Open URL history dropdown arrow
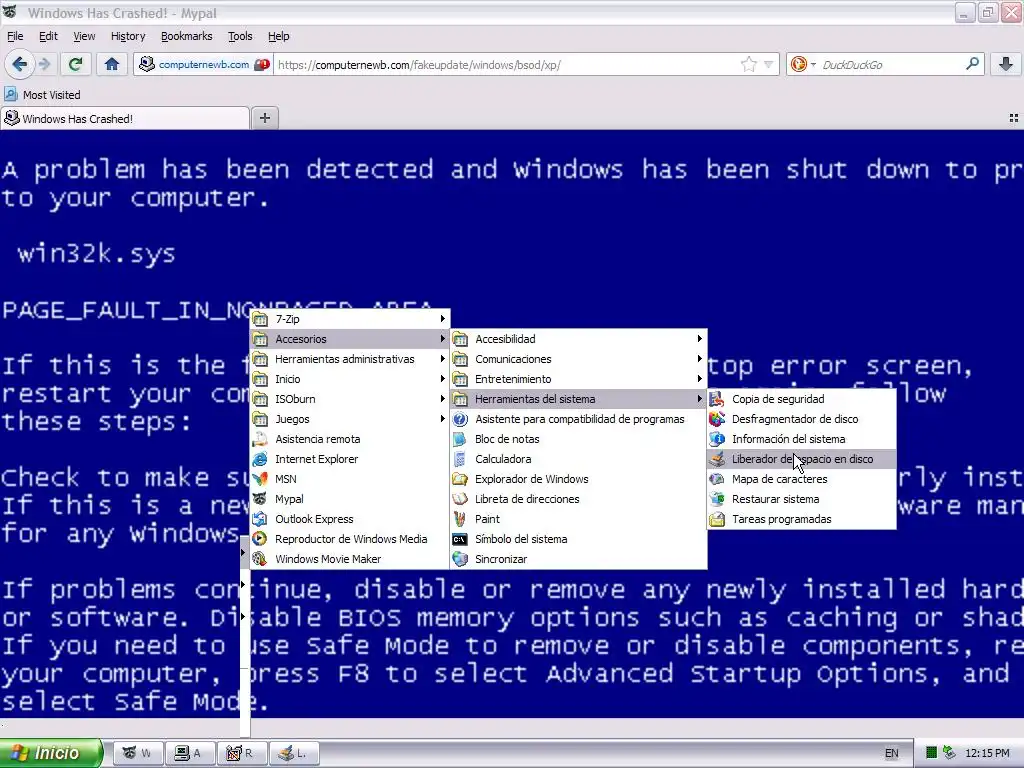1024x768 pixels. tap(769, 64)
